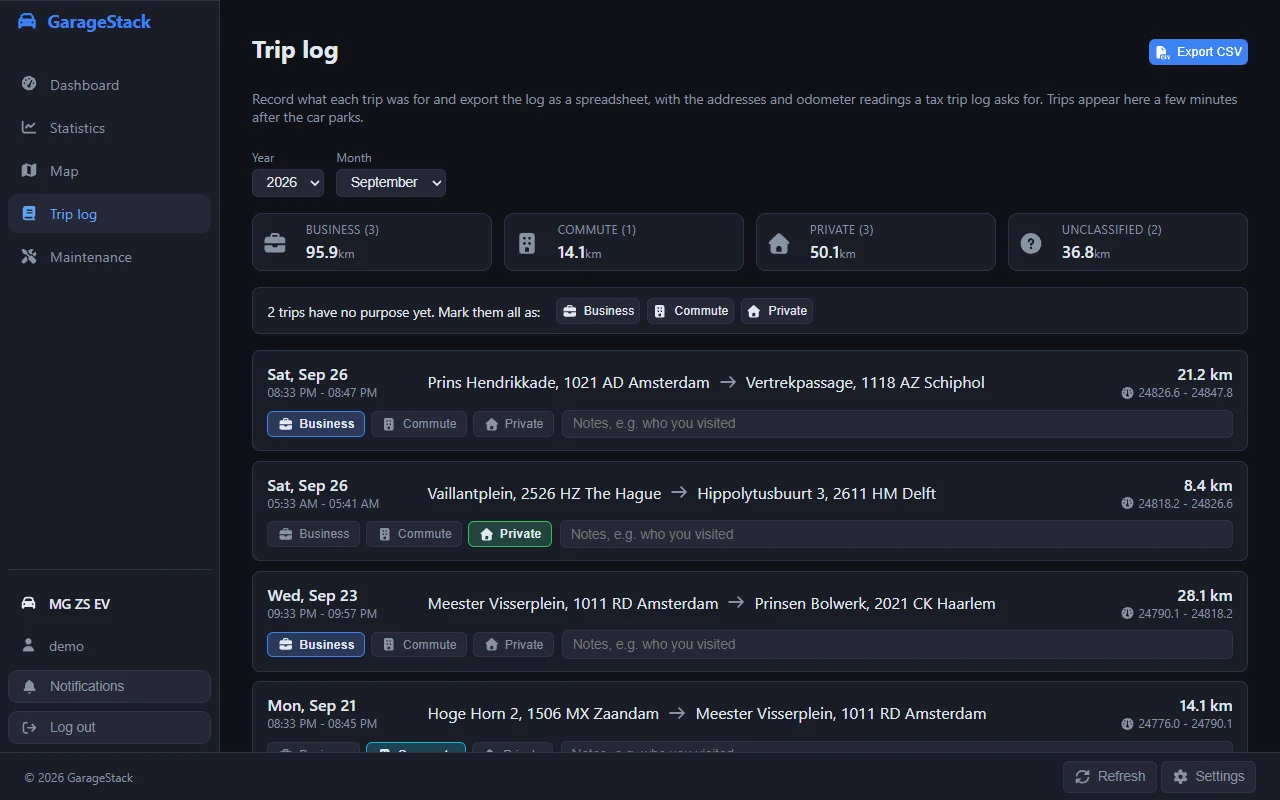The width and height of the screenshot is (1280, 800).
Task: Open the Month dropdown showing September
Action: click(391, 182)
